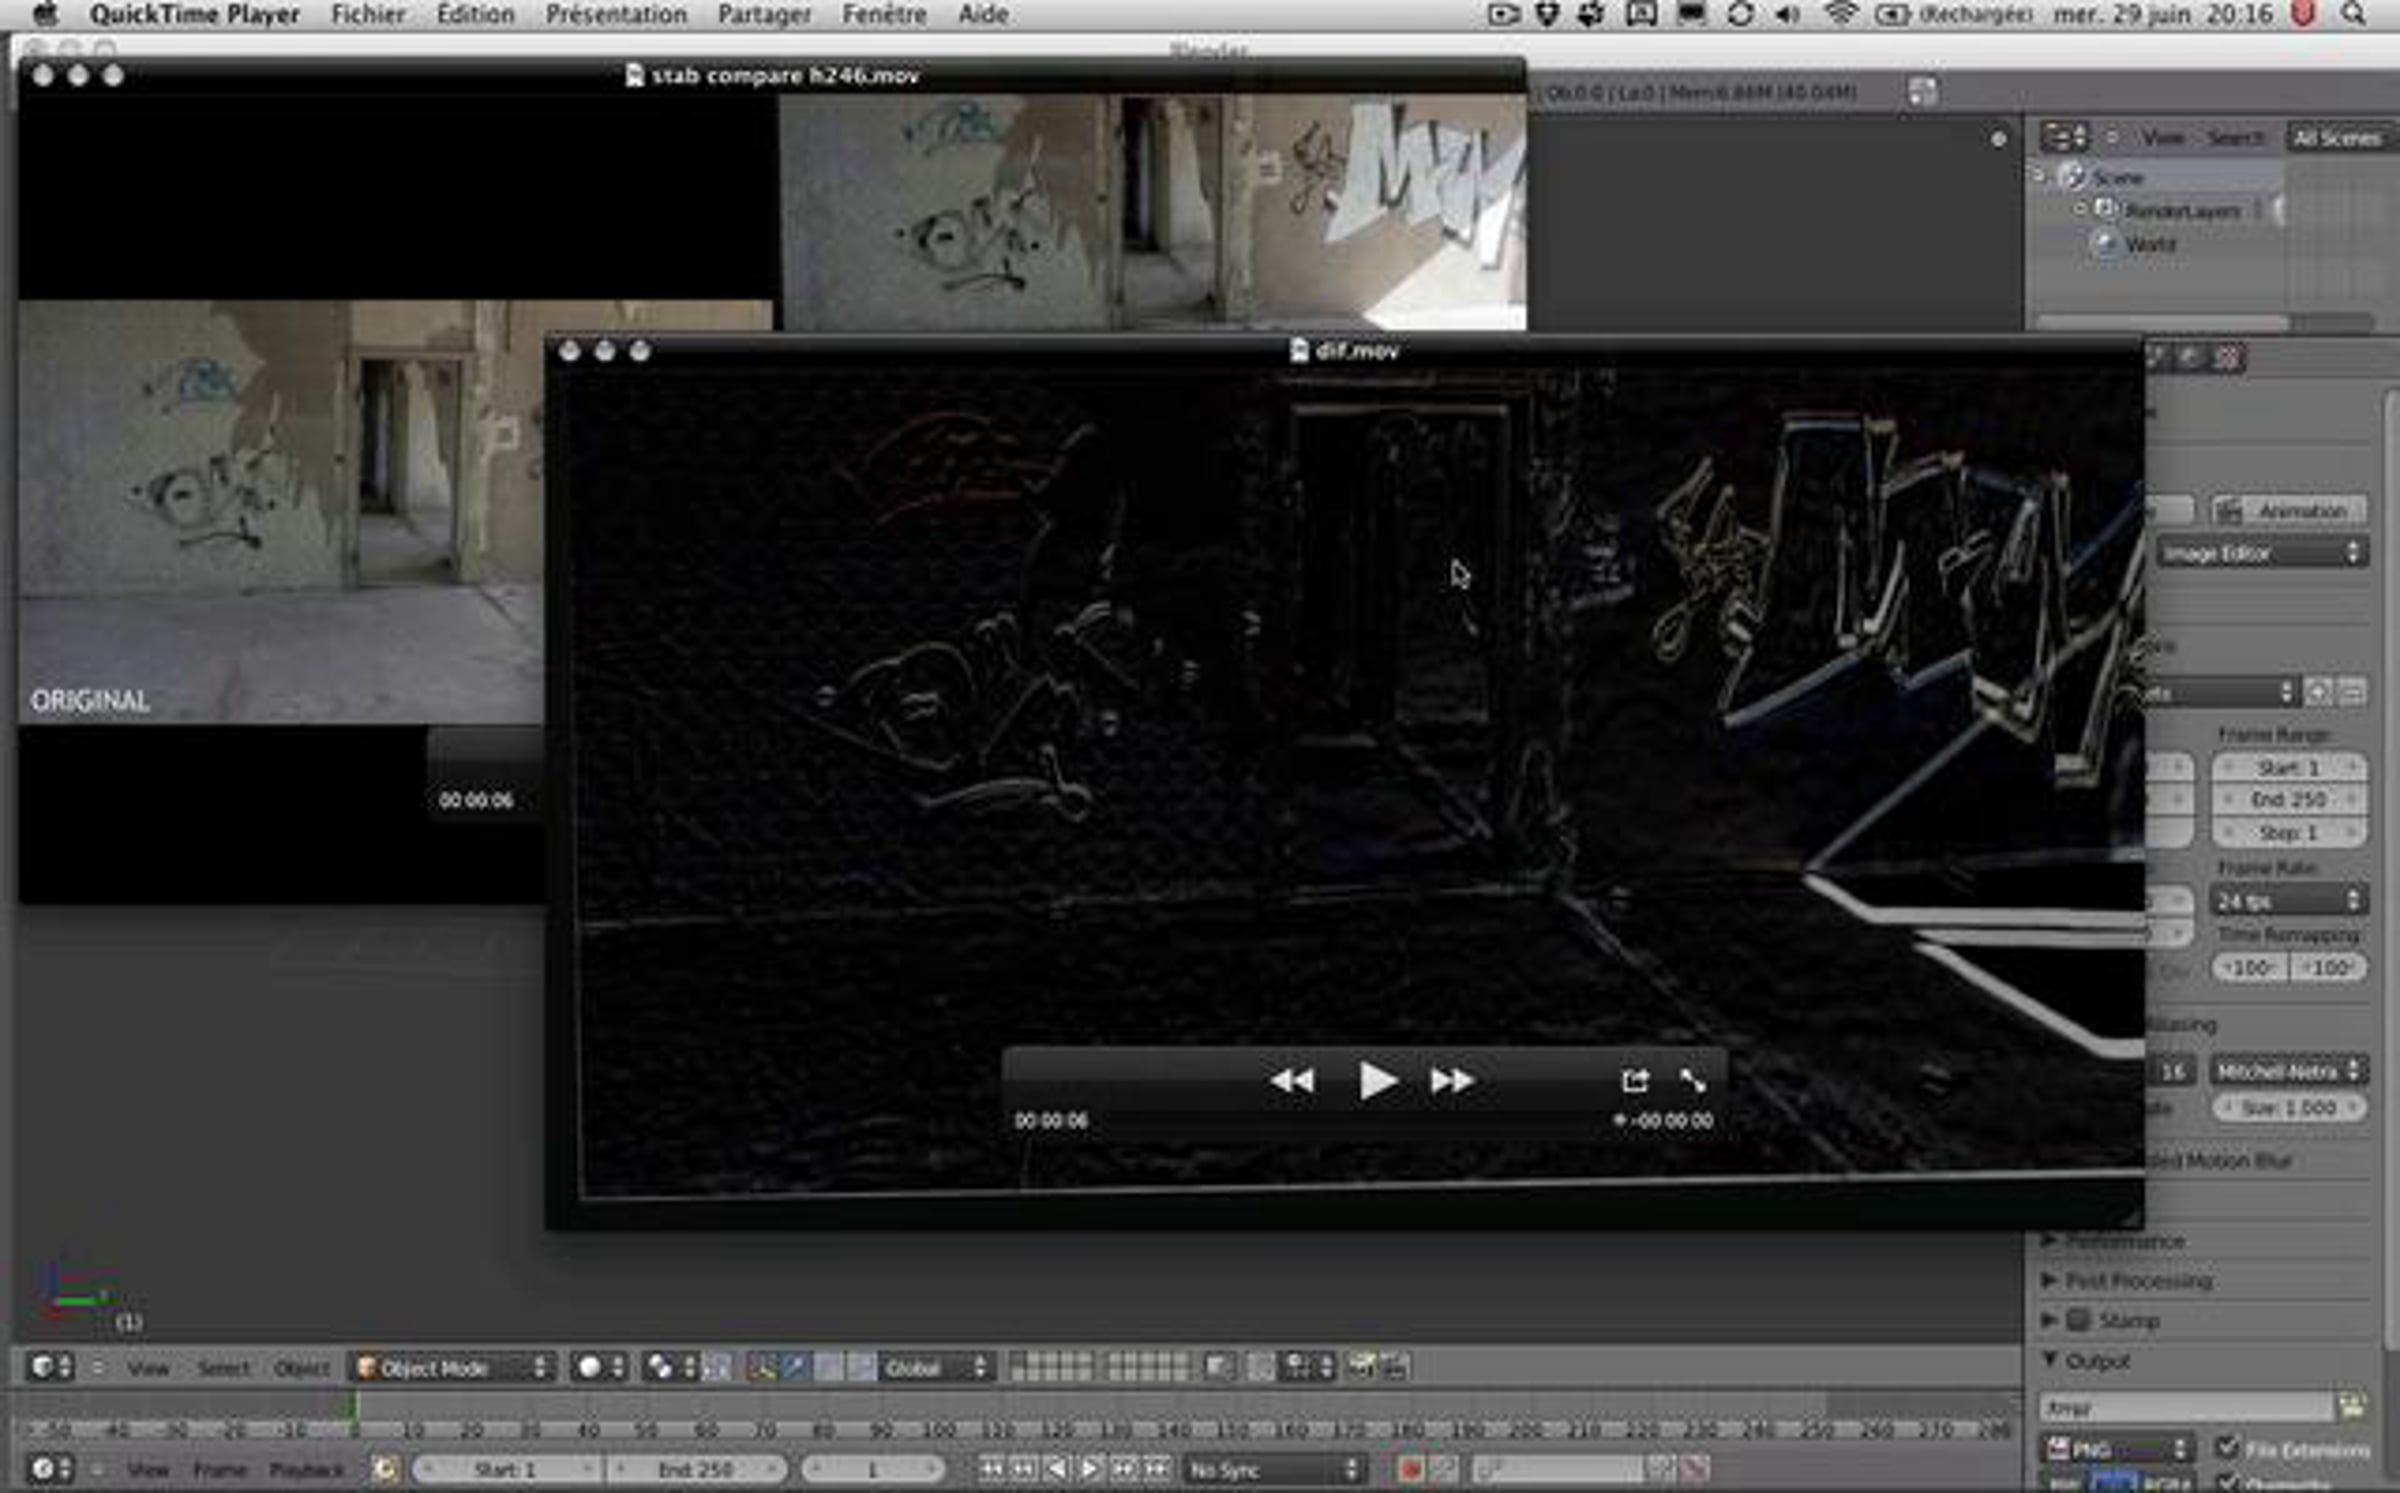Click the Blender record keyframe red button
Image resolution: width=2400 pixels, height=1493 pixels.
click(1411, 1469)
